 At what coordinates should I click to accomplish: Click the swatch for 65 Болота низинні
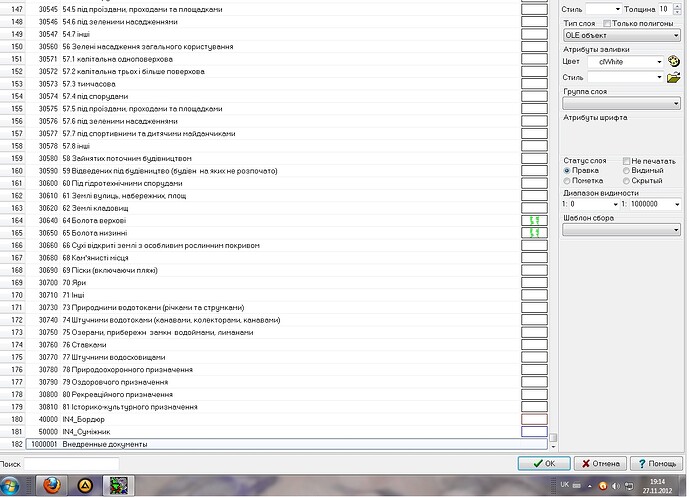(x=534, y=233)
